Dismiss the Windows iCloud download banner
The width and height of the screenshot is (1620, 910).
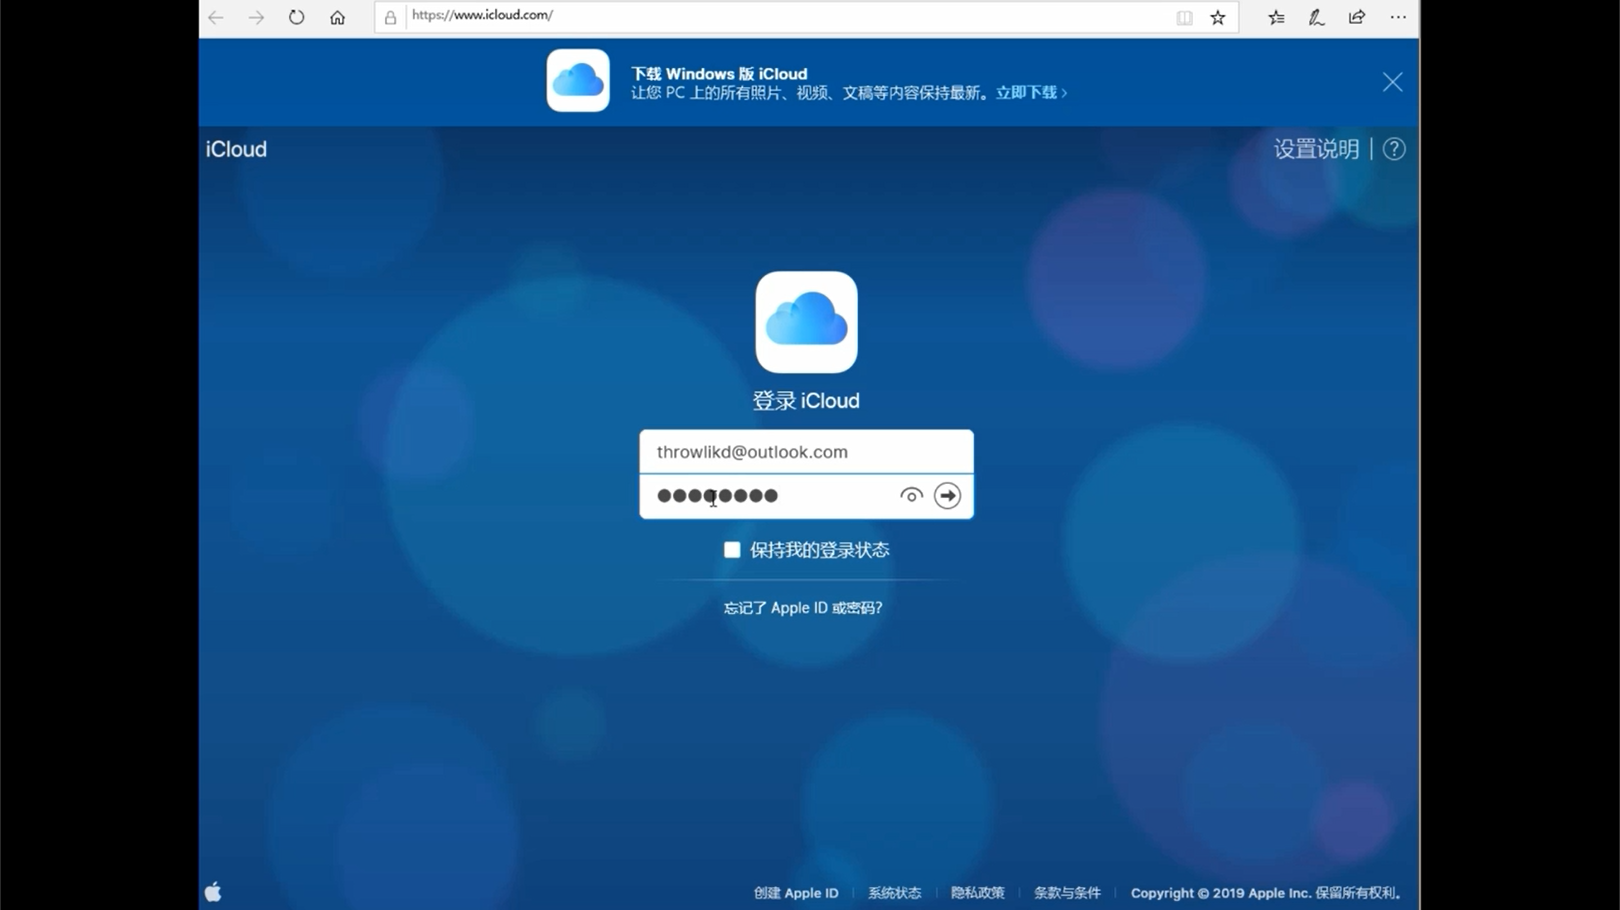pos(1393,82)
